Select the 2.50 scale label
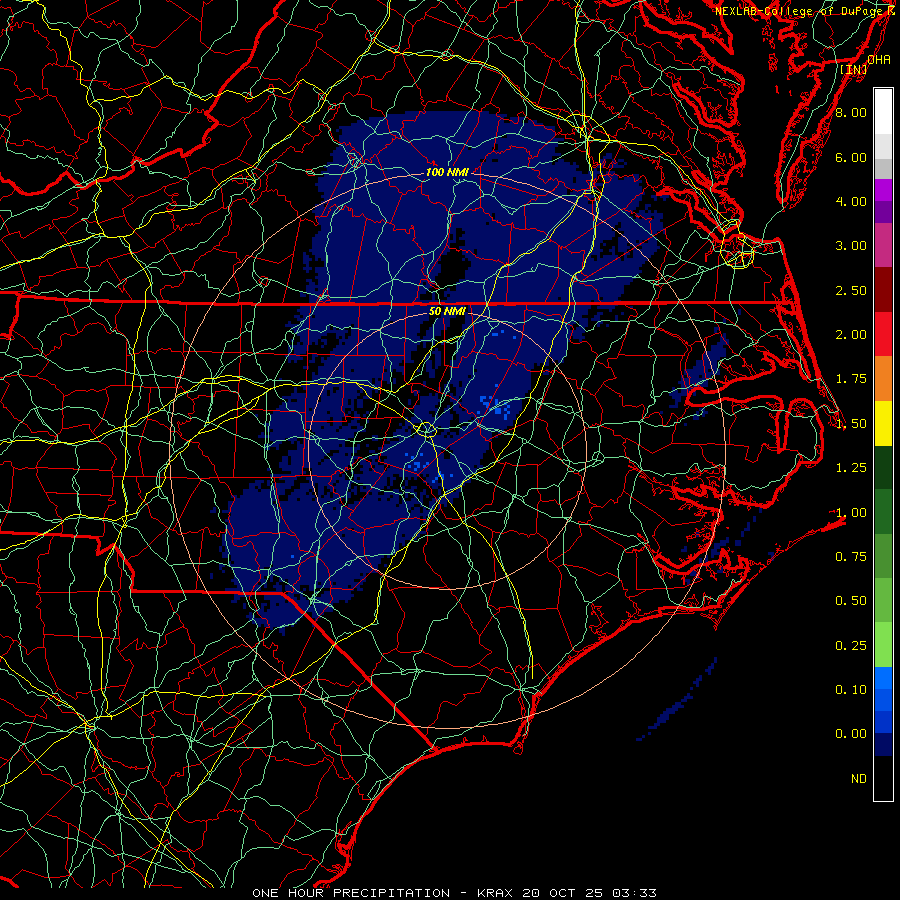Image resolution: width=900 pixels, height=900 pixels. [x=851, y=290]
